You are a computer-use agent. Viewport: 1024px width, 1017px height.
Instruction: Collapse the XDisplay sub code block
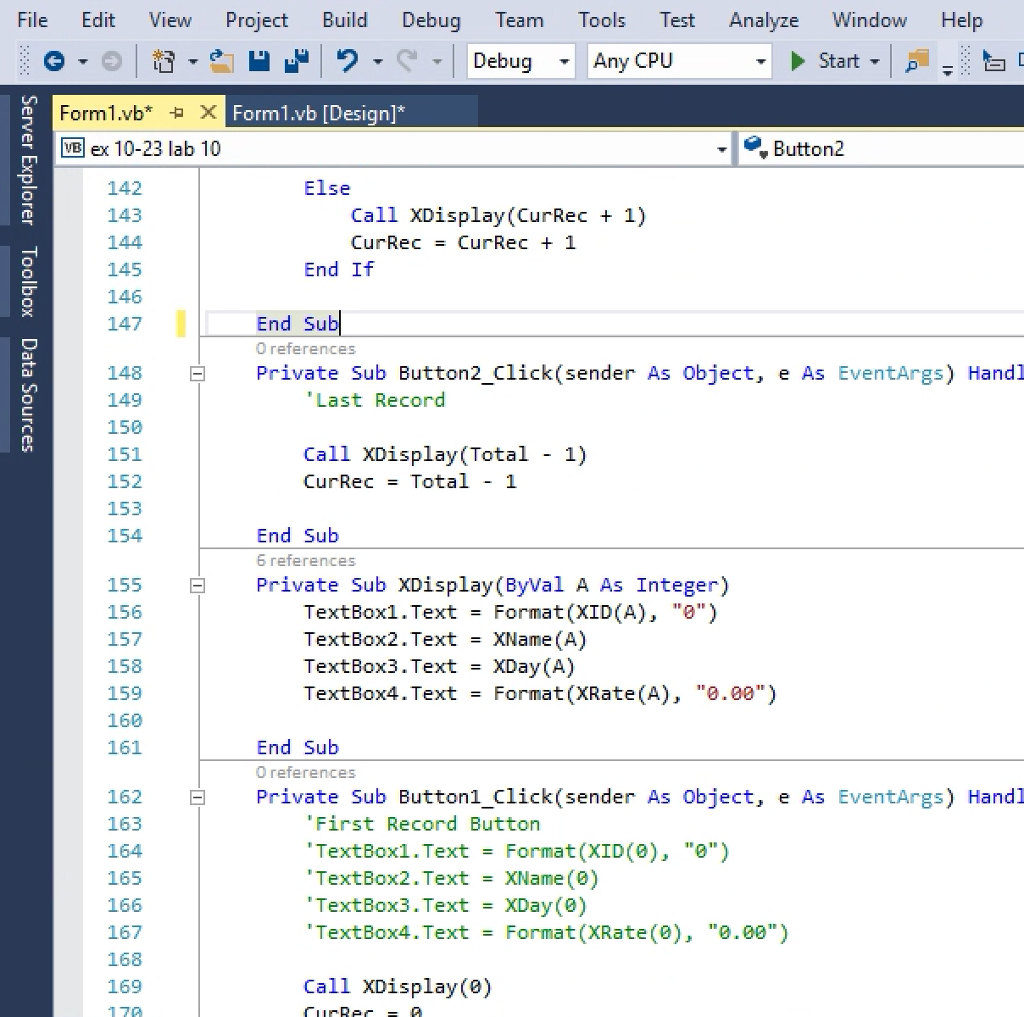pos(197,585)
